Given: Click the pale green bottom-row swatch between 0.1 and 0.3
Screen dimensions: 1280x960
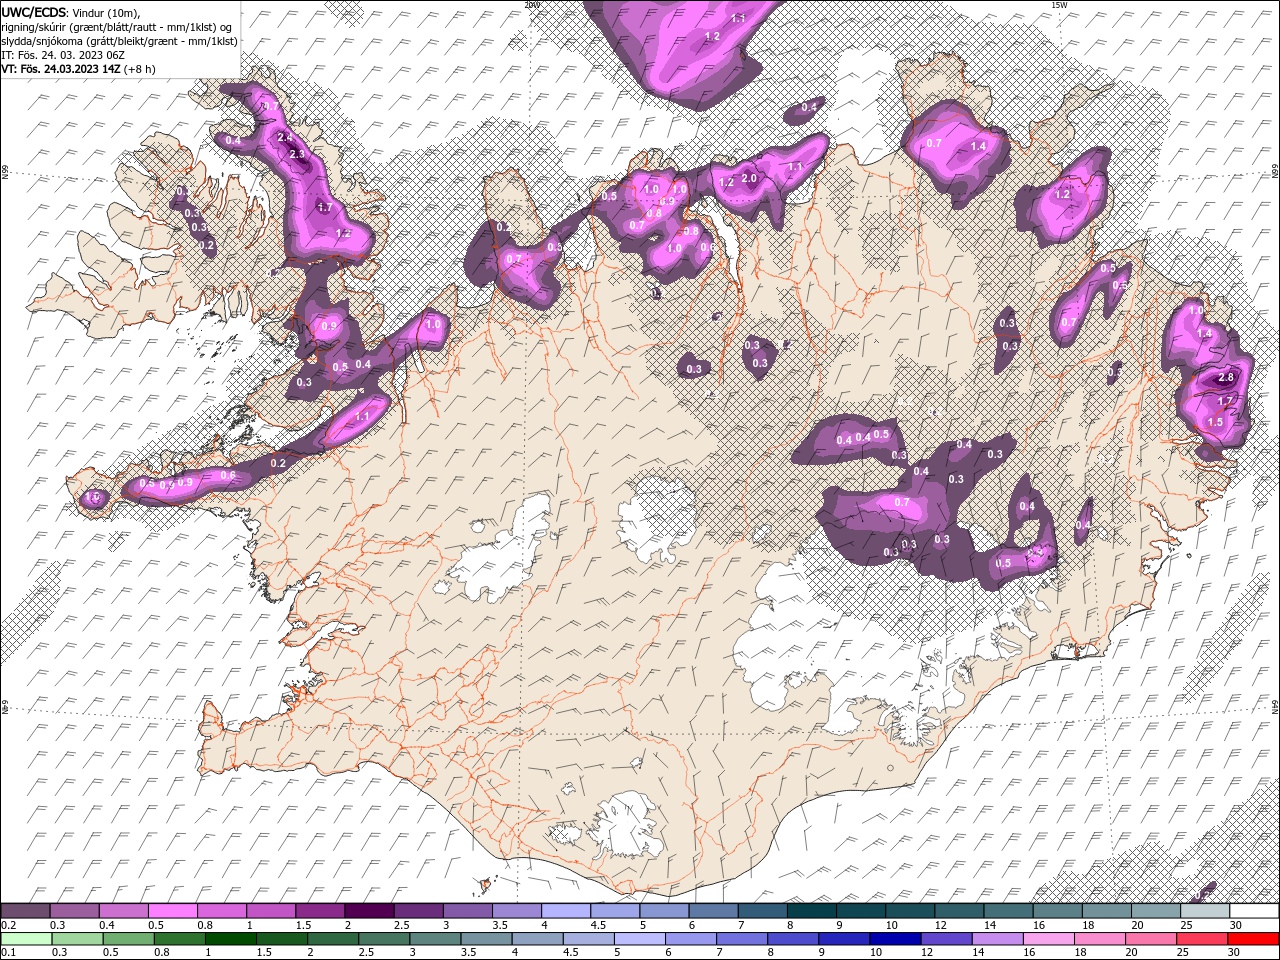Looking at the screenshot, I should 26,939.
